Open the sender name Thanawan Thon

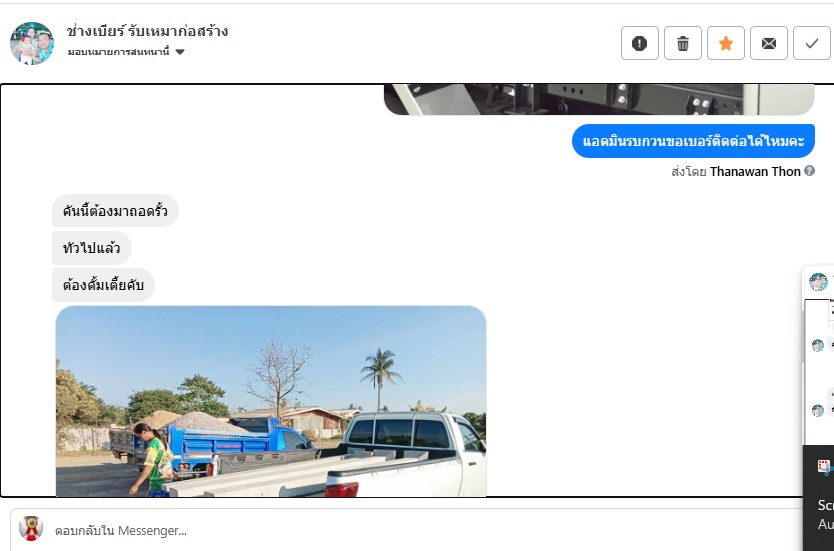coord(755,171)
